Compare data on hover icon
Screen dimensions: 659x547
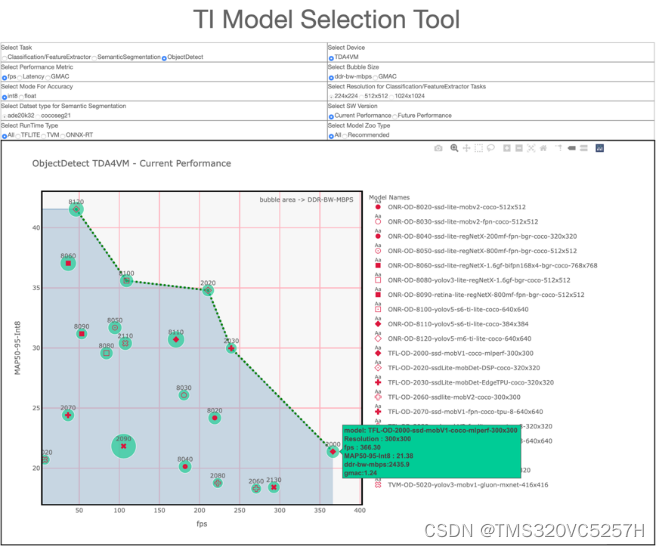(x=584, y=148)
